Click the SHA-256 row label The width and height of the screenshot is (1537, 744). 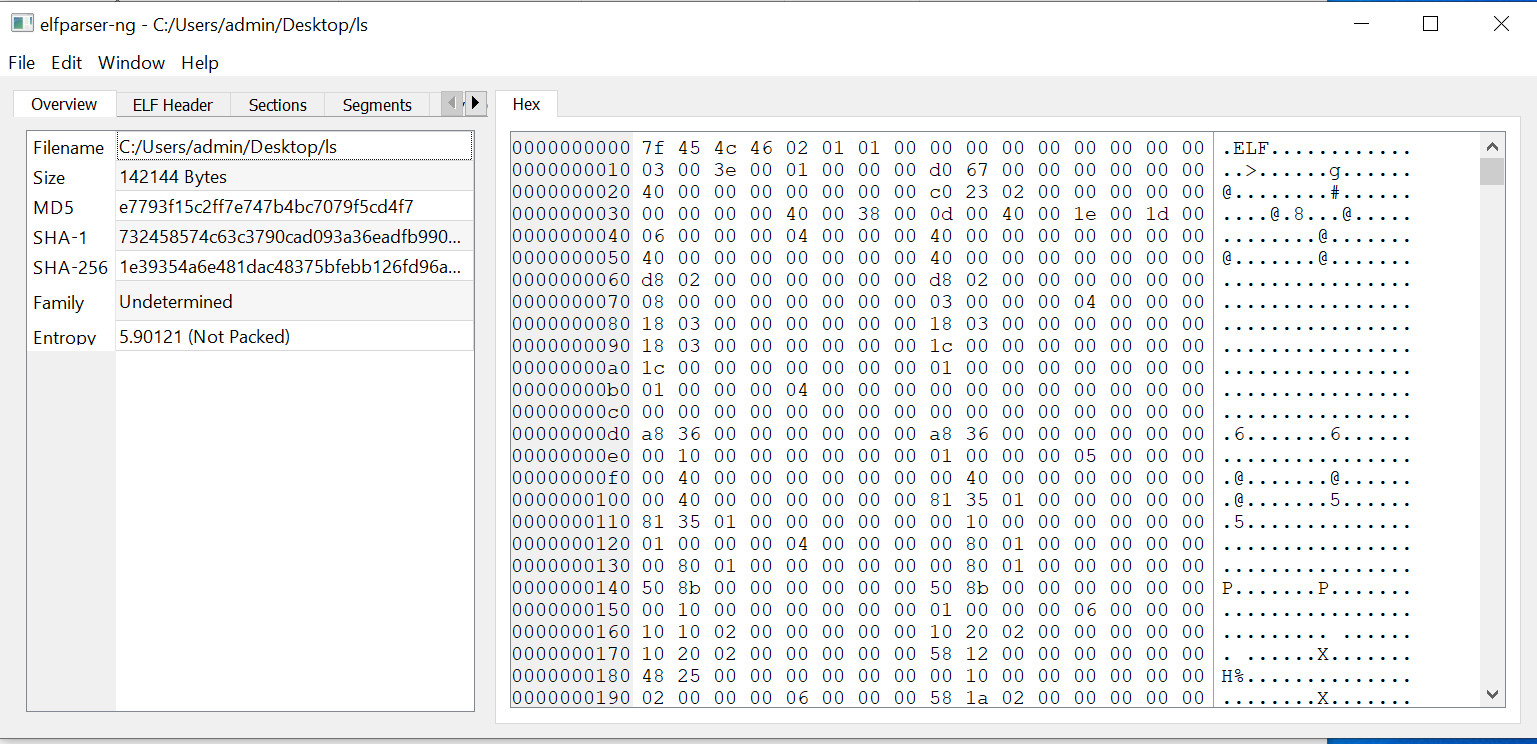click(x=70, y=268)
